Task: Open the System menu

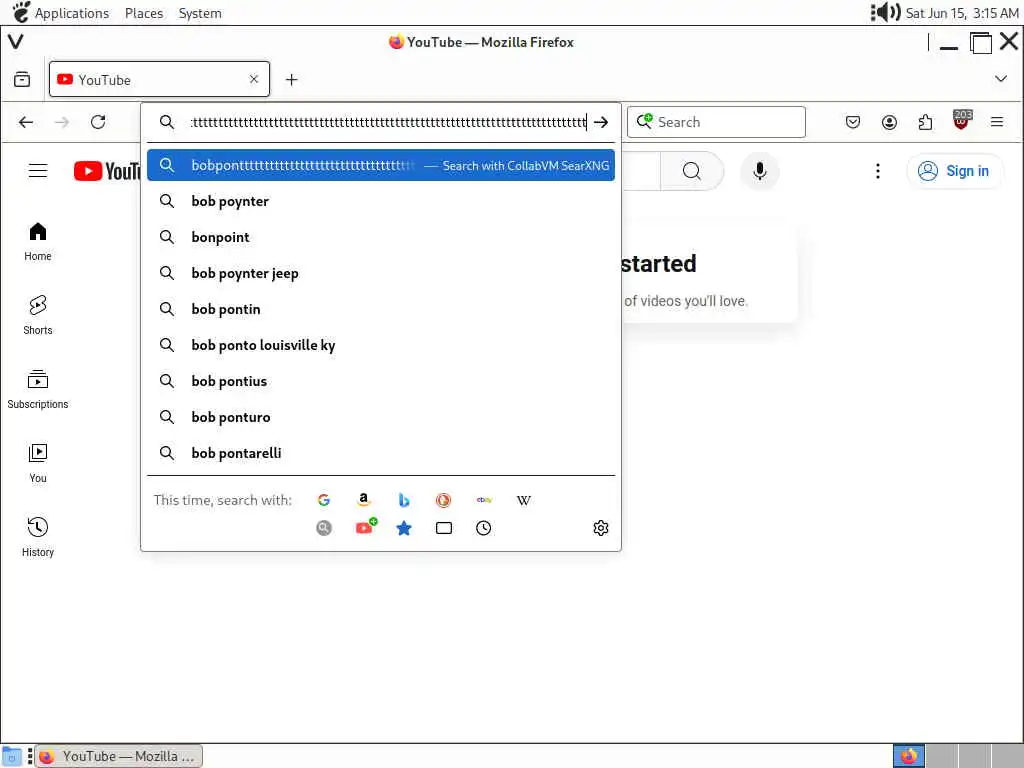Action: [200, 13]
